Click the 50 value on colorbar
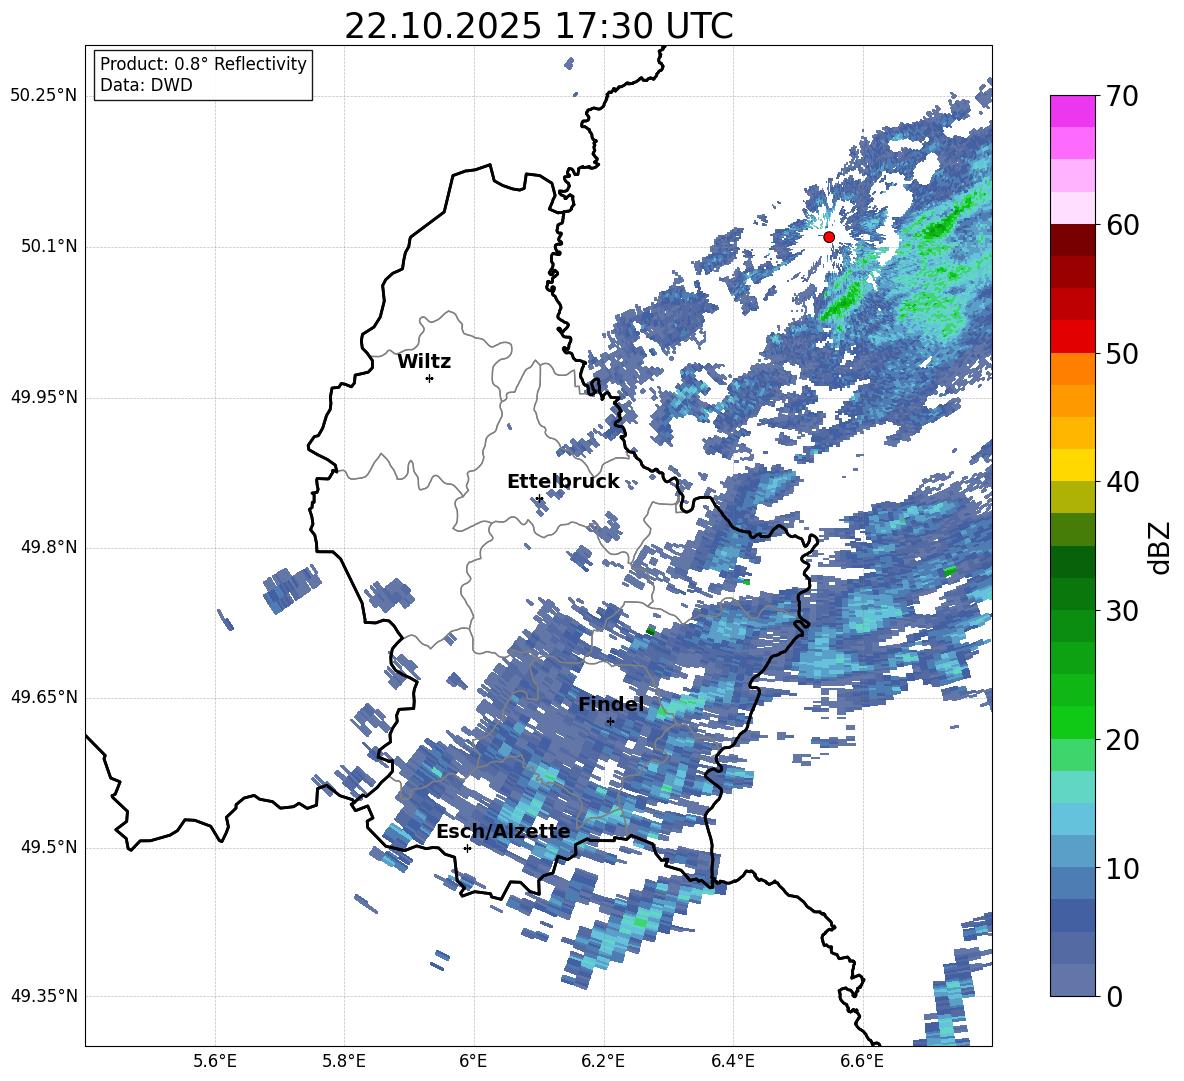Image resolution: width=1184 pixels, height=1081 pixels. click(1122, 353)
